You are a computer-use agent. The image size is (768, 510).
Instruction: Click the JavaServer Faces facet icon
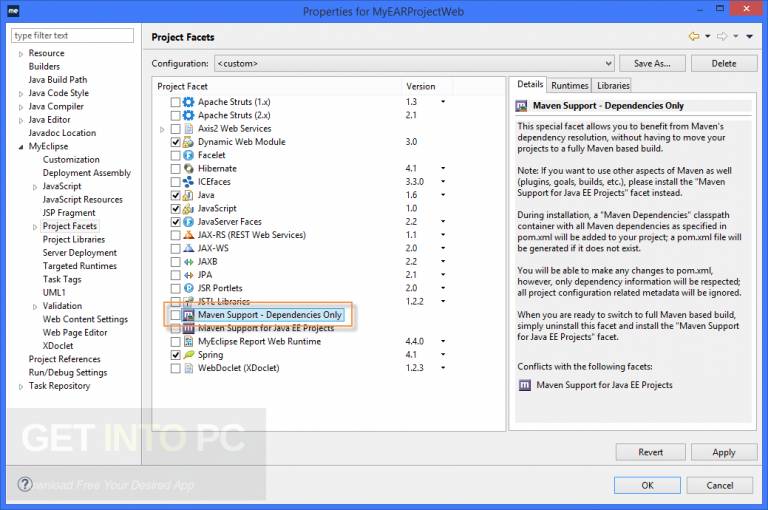point(189,222)
